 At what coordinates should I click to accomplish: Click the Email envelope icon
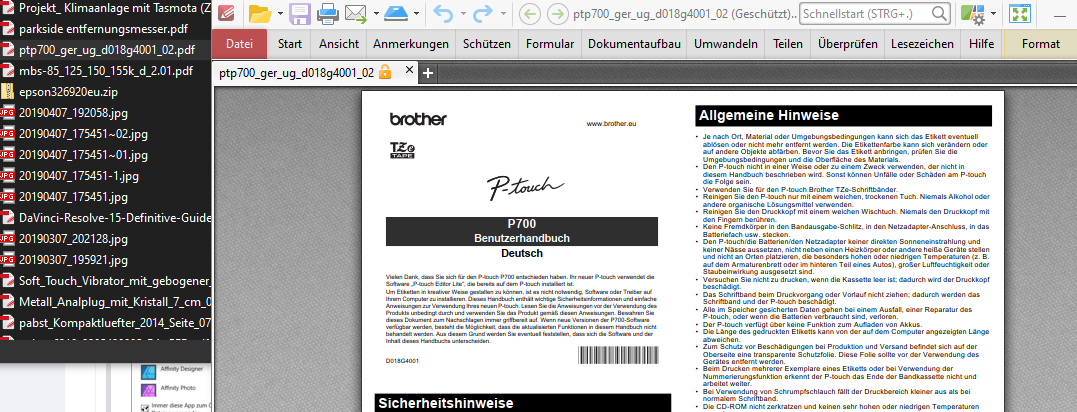pyautogui.click(x=354, y=13)
